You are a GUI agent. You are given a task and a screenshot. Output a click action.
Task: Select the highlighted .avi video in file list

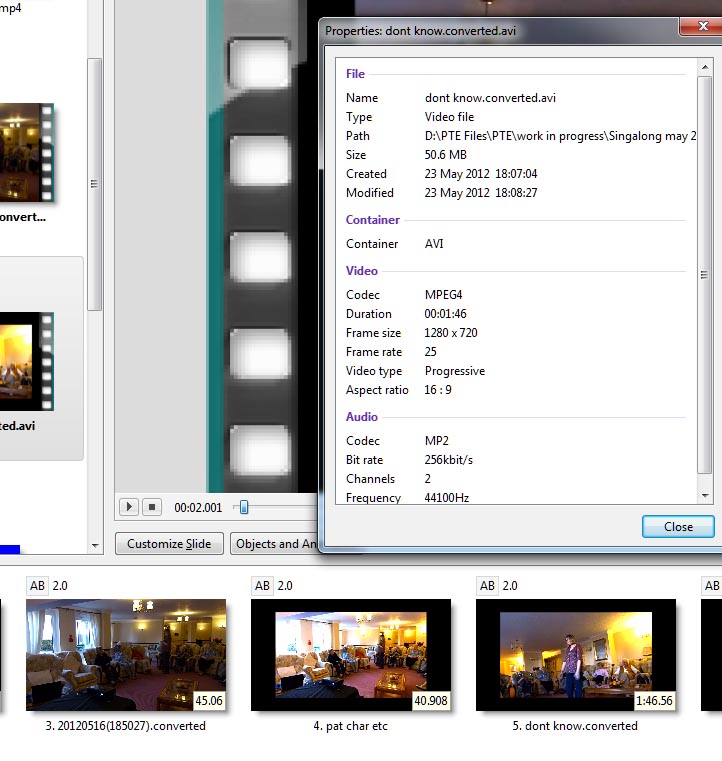pyautogui.click(x=25, y=365)
